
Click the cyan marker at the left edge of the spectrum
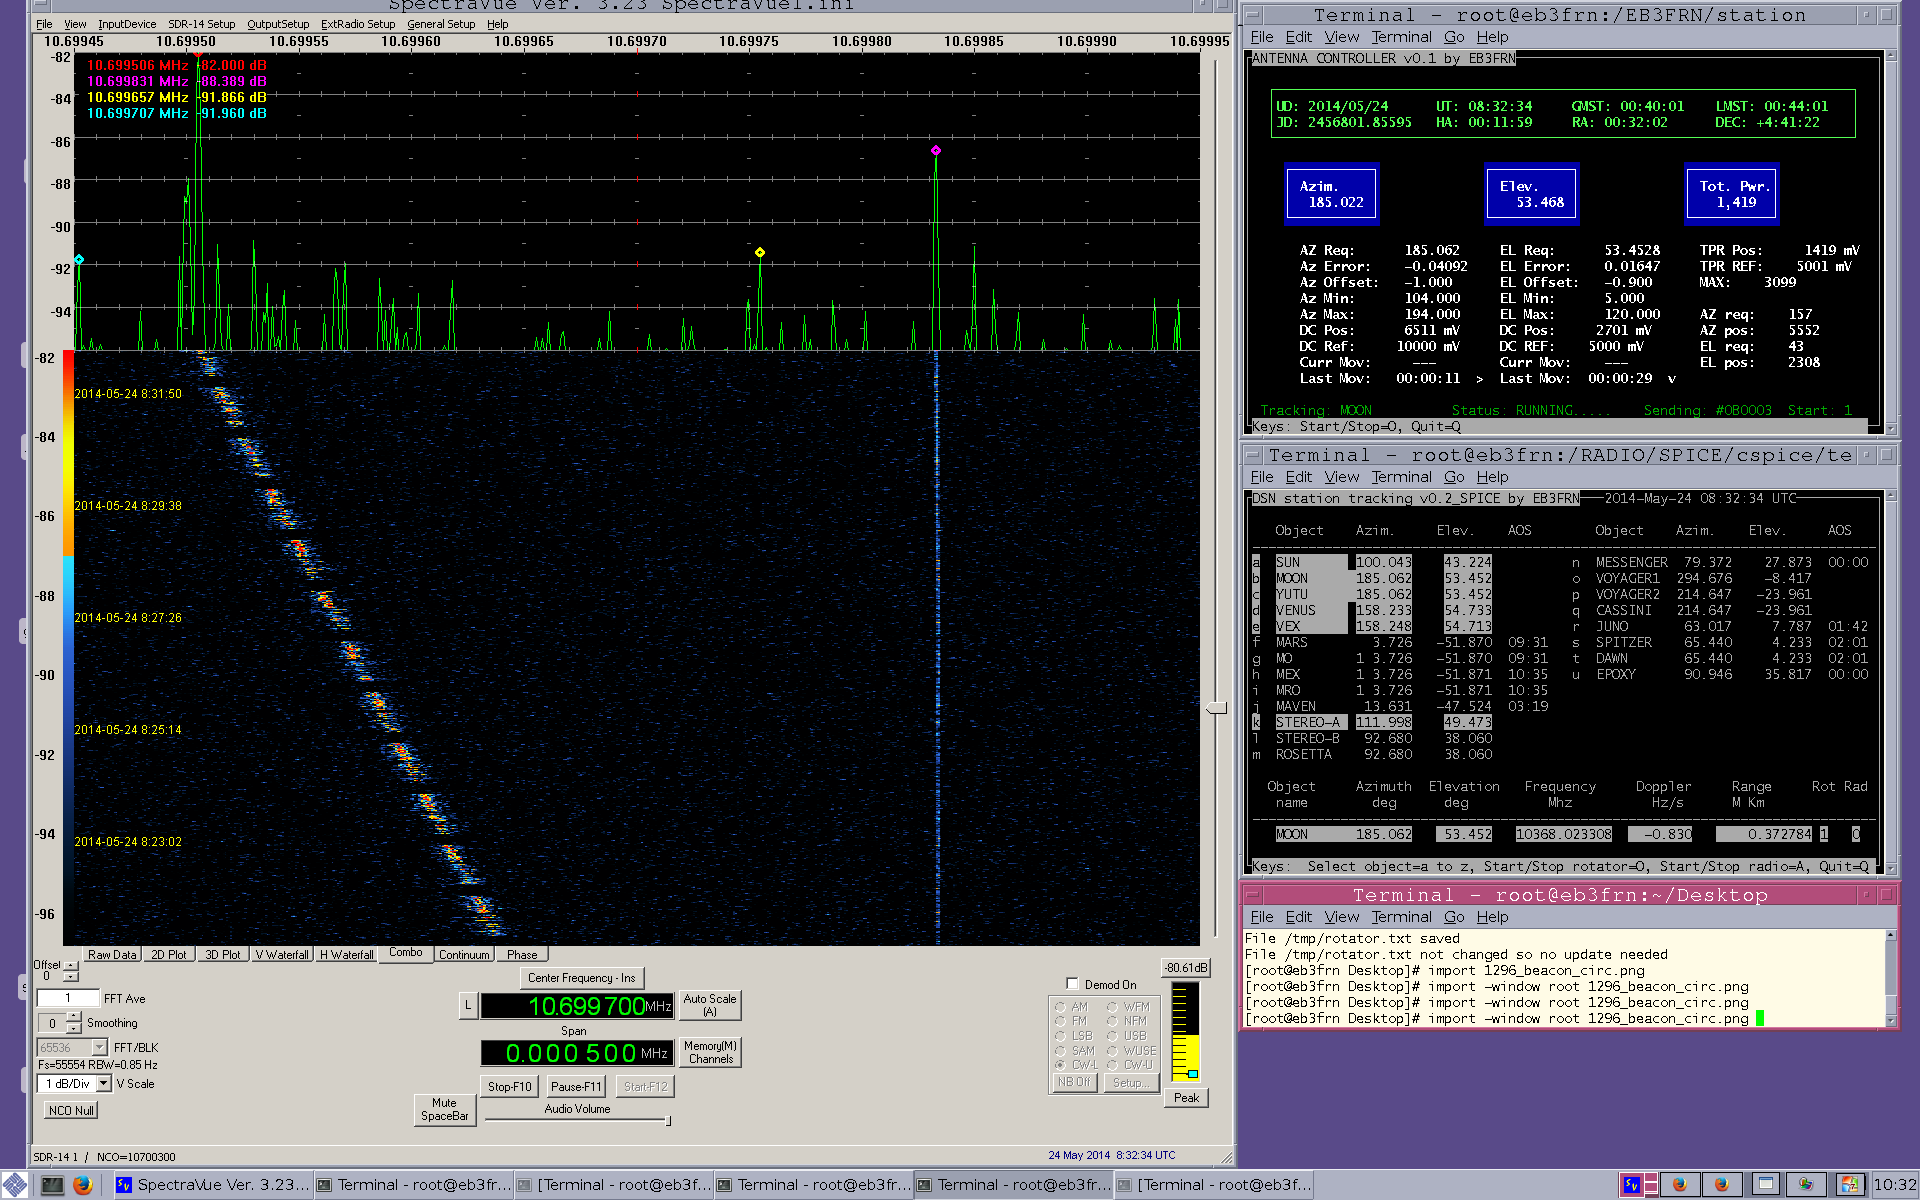[x=79, y=260]
